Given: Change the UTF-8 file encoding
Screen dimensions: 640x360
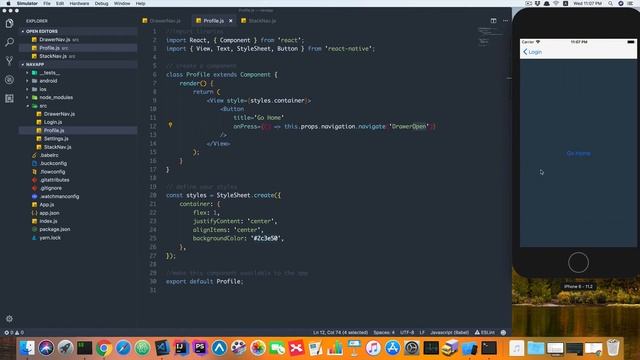Looking at the screenshot, I should tap(407, 332).
